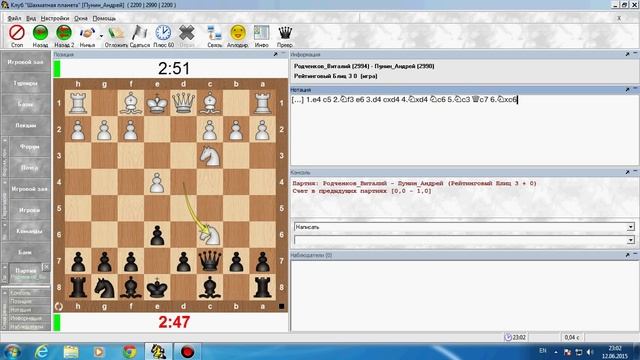Switch to the chess app taskbar icon
The width and height of the screenshot is (640, 360).
[x=158, y=351]
